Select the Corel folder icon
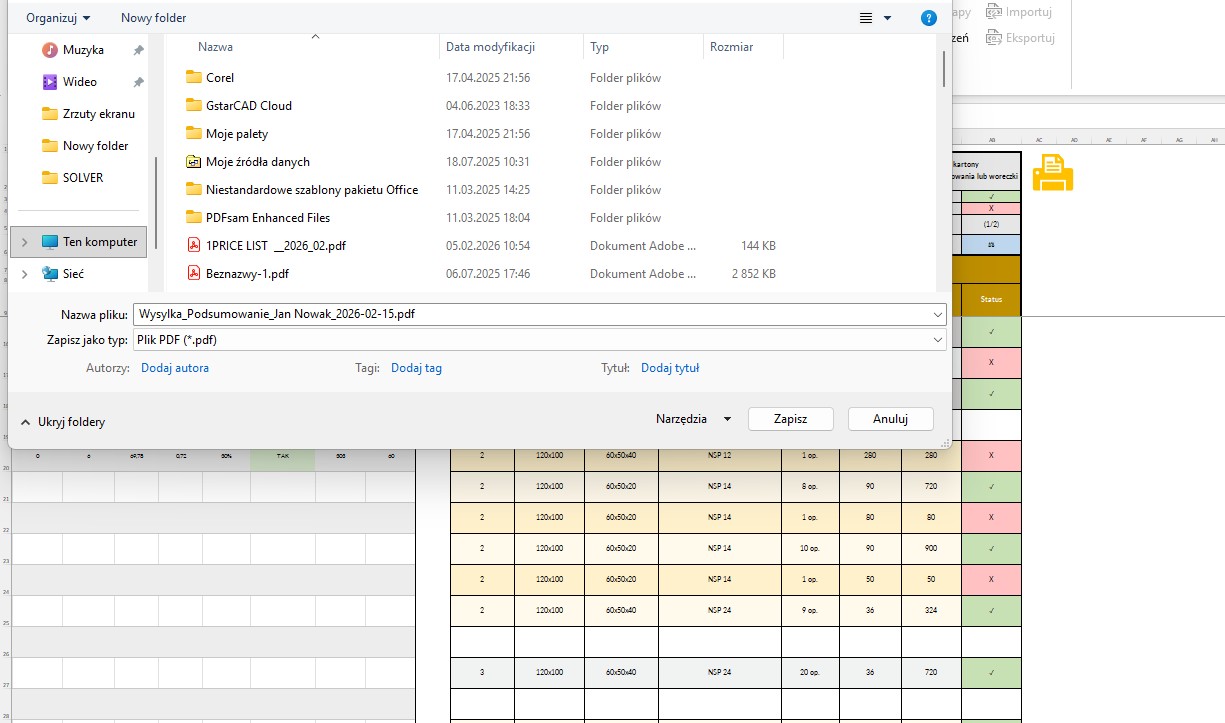The image size is (1225, 723). (x=194, y=78)
